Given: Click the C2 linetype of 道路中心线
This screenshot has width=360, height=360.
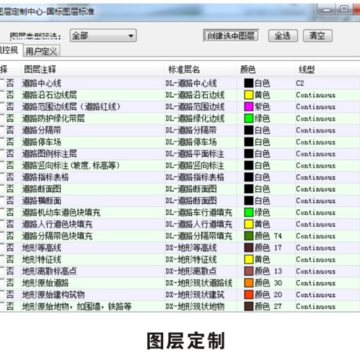Looking at the screenshot, I should [x=300, y=83].
